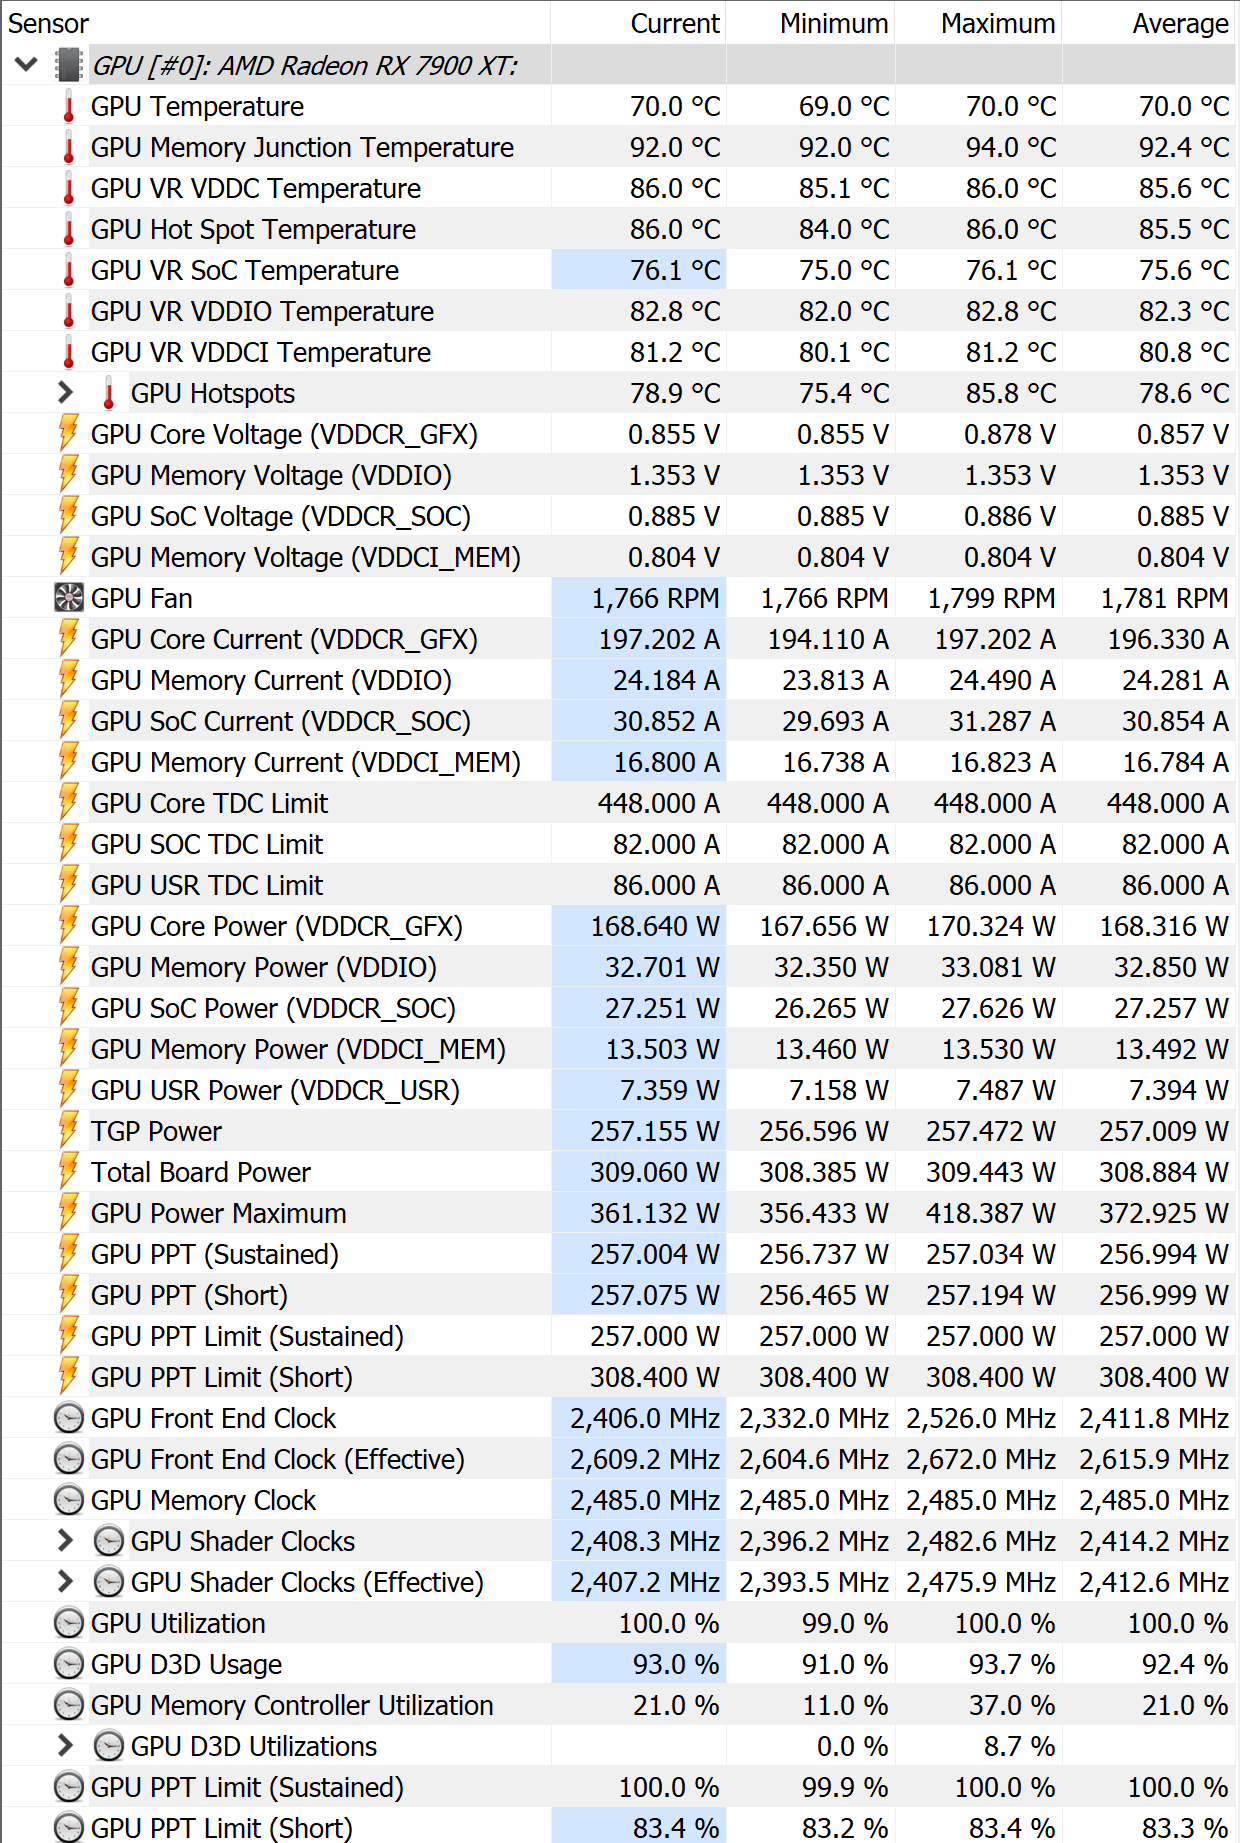The height and width of the screenshot is (1843, 1240).
Task: Click lightning icon for TGP Power
Action: click(x=68, y=1131)
